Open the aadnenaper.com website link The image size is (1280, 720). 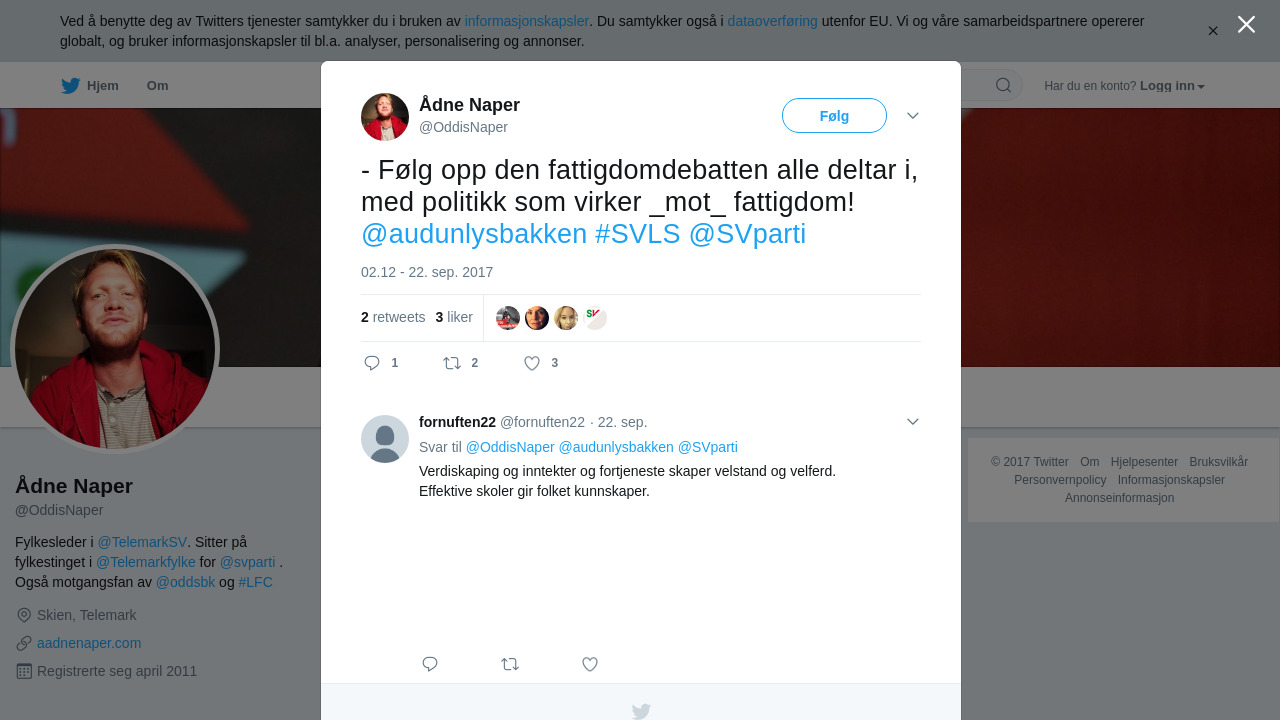[x=89, y=643]
